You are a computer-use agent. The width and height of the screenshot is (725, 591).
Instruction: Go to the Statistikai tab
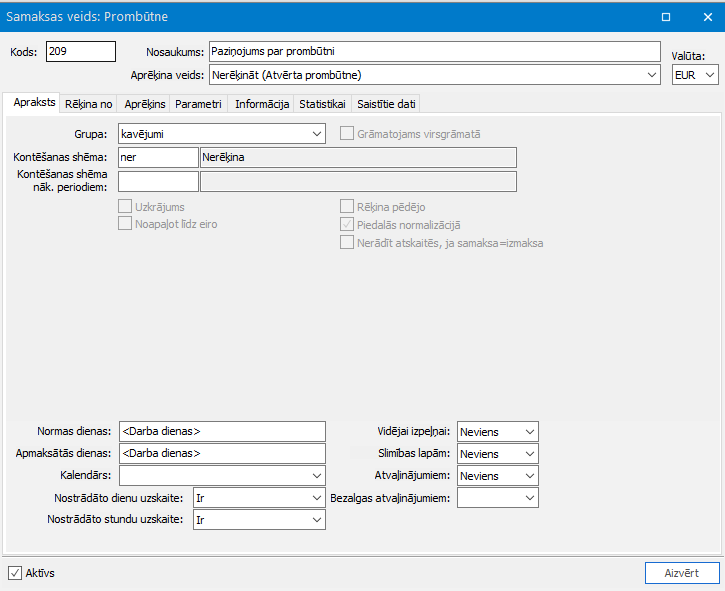click(x=322, y=104)
